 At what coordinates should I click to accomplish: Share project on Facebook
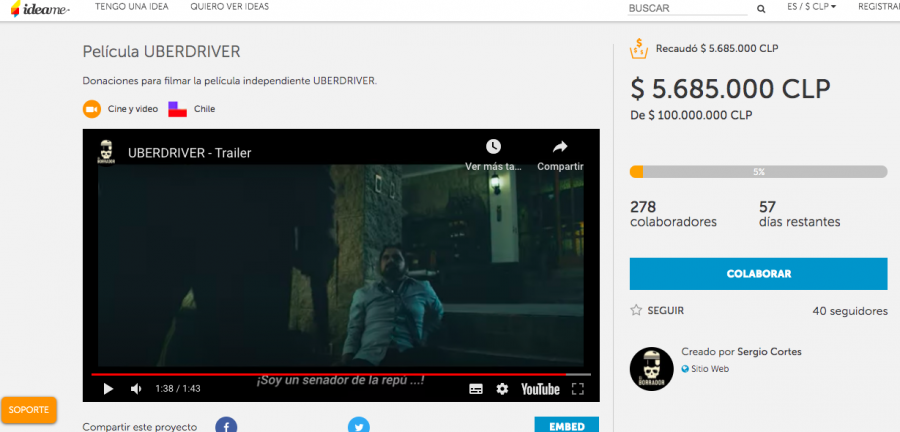226,425
